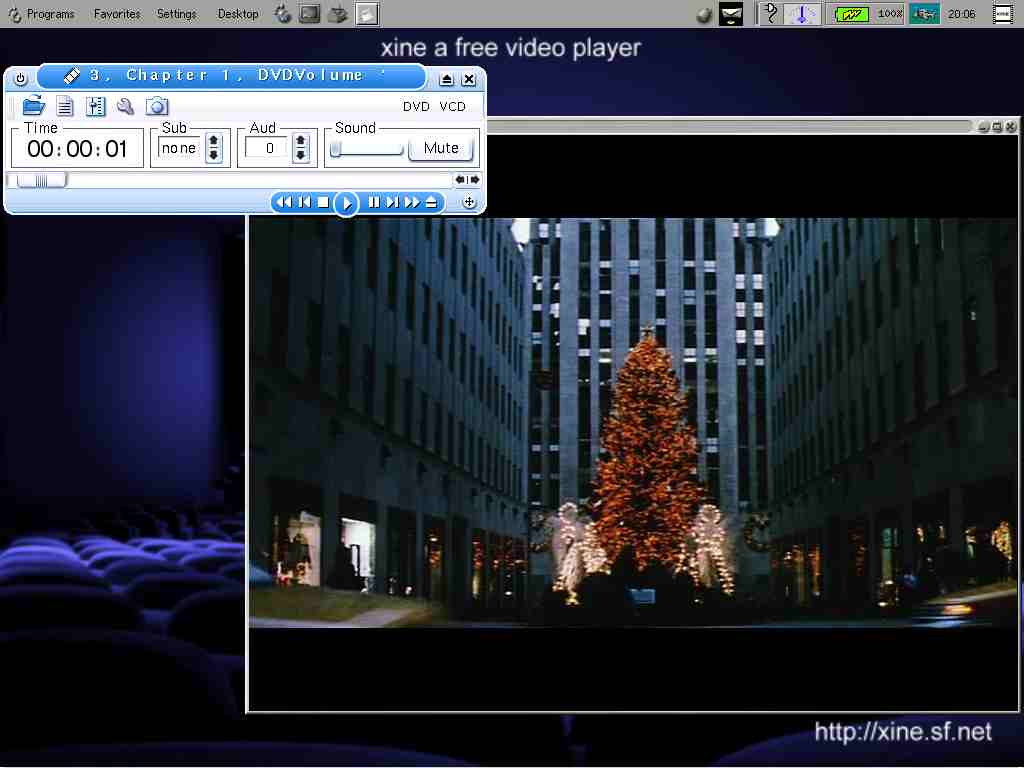Eject the disc in the playback controls
Image resolution: width=1024 pixels, height=768 pixels.
click(431, 202)
